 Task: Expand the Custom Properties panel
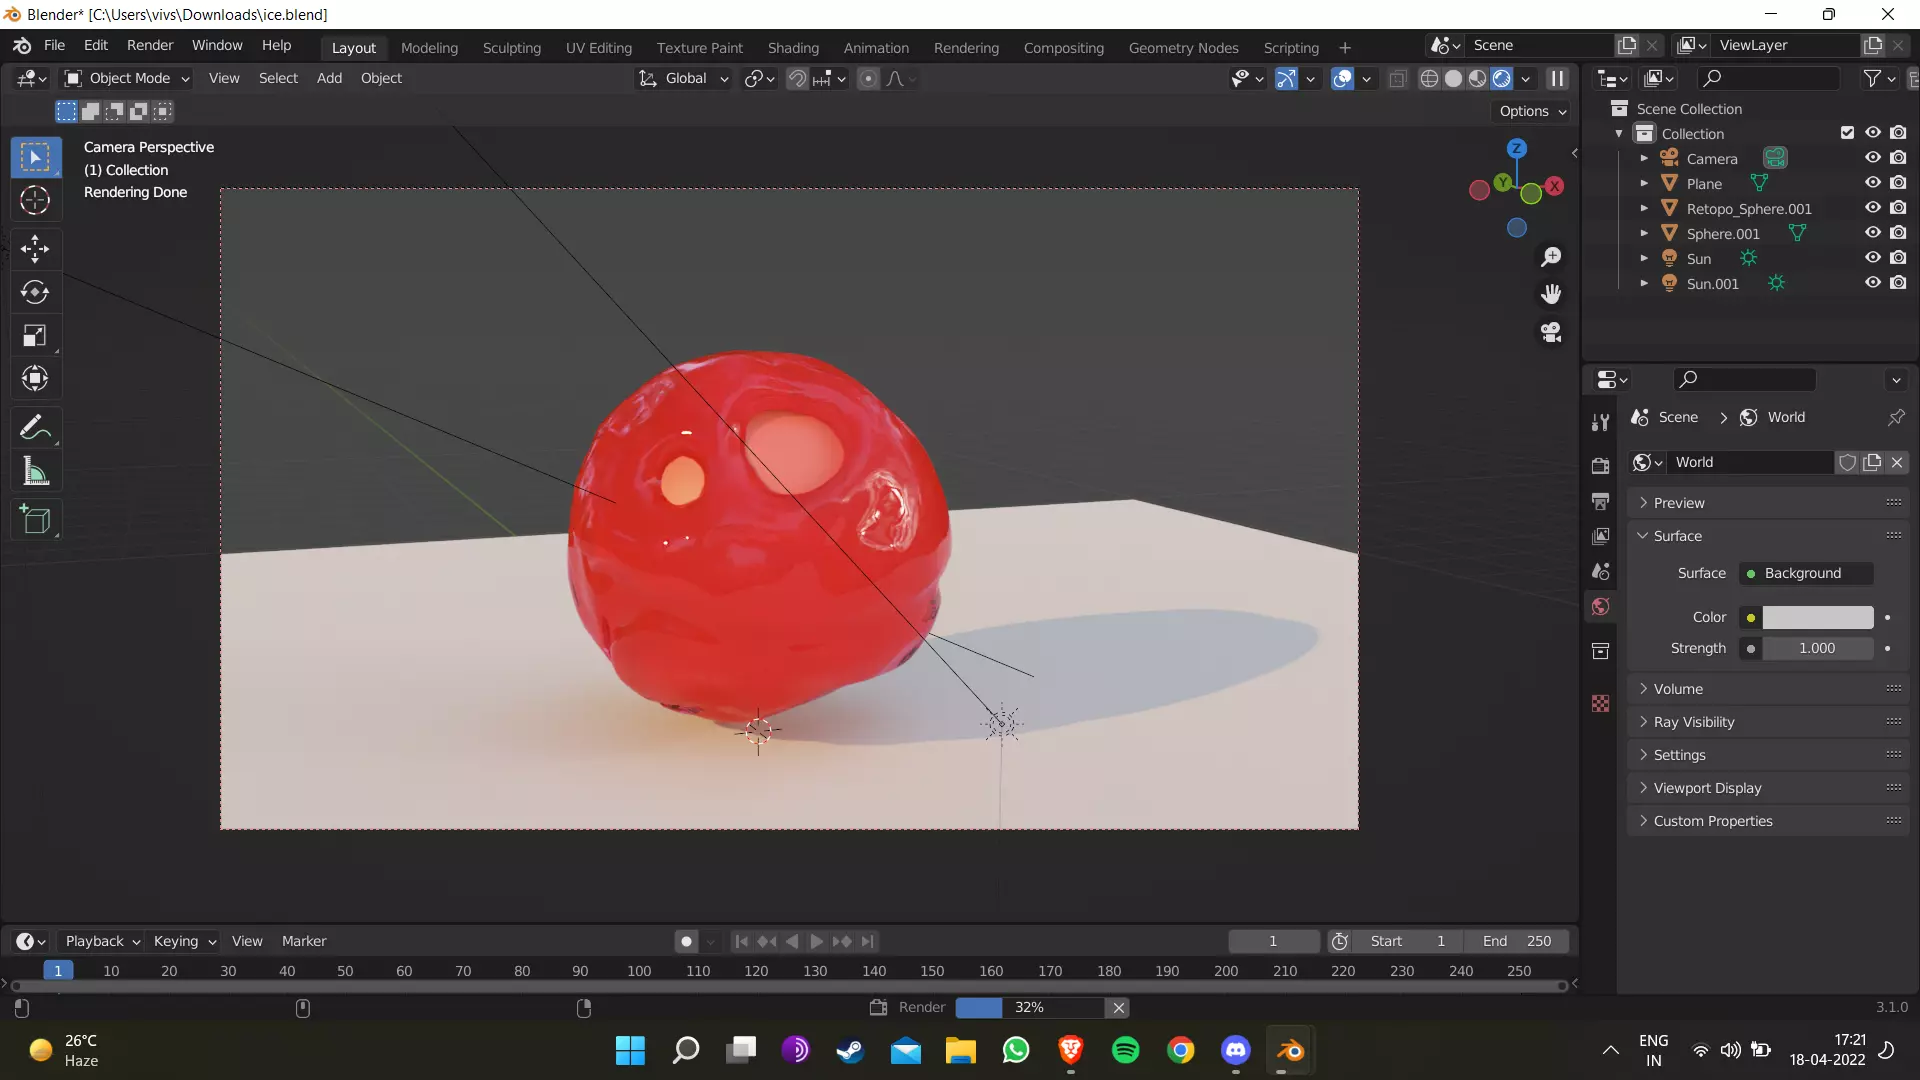[1768, 821]
